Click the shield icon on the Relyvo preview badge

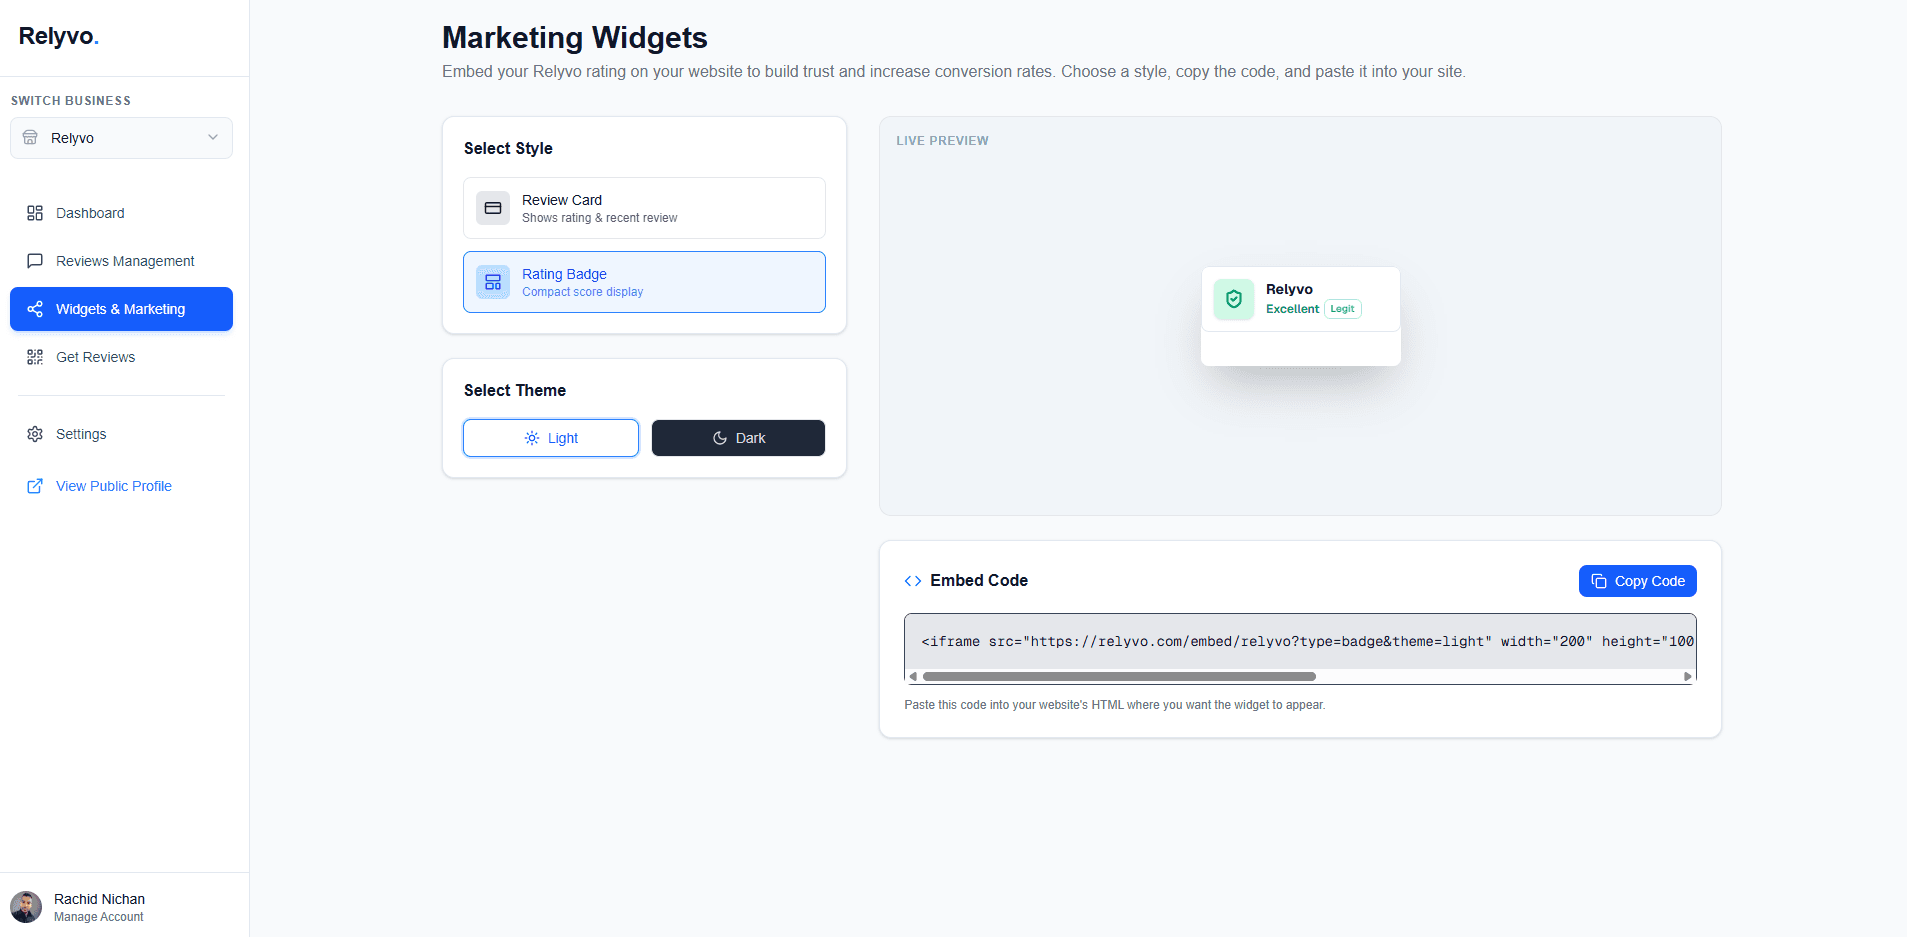click(1233, 299)
